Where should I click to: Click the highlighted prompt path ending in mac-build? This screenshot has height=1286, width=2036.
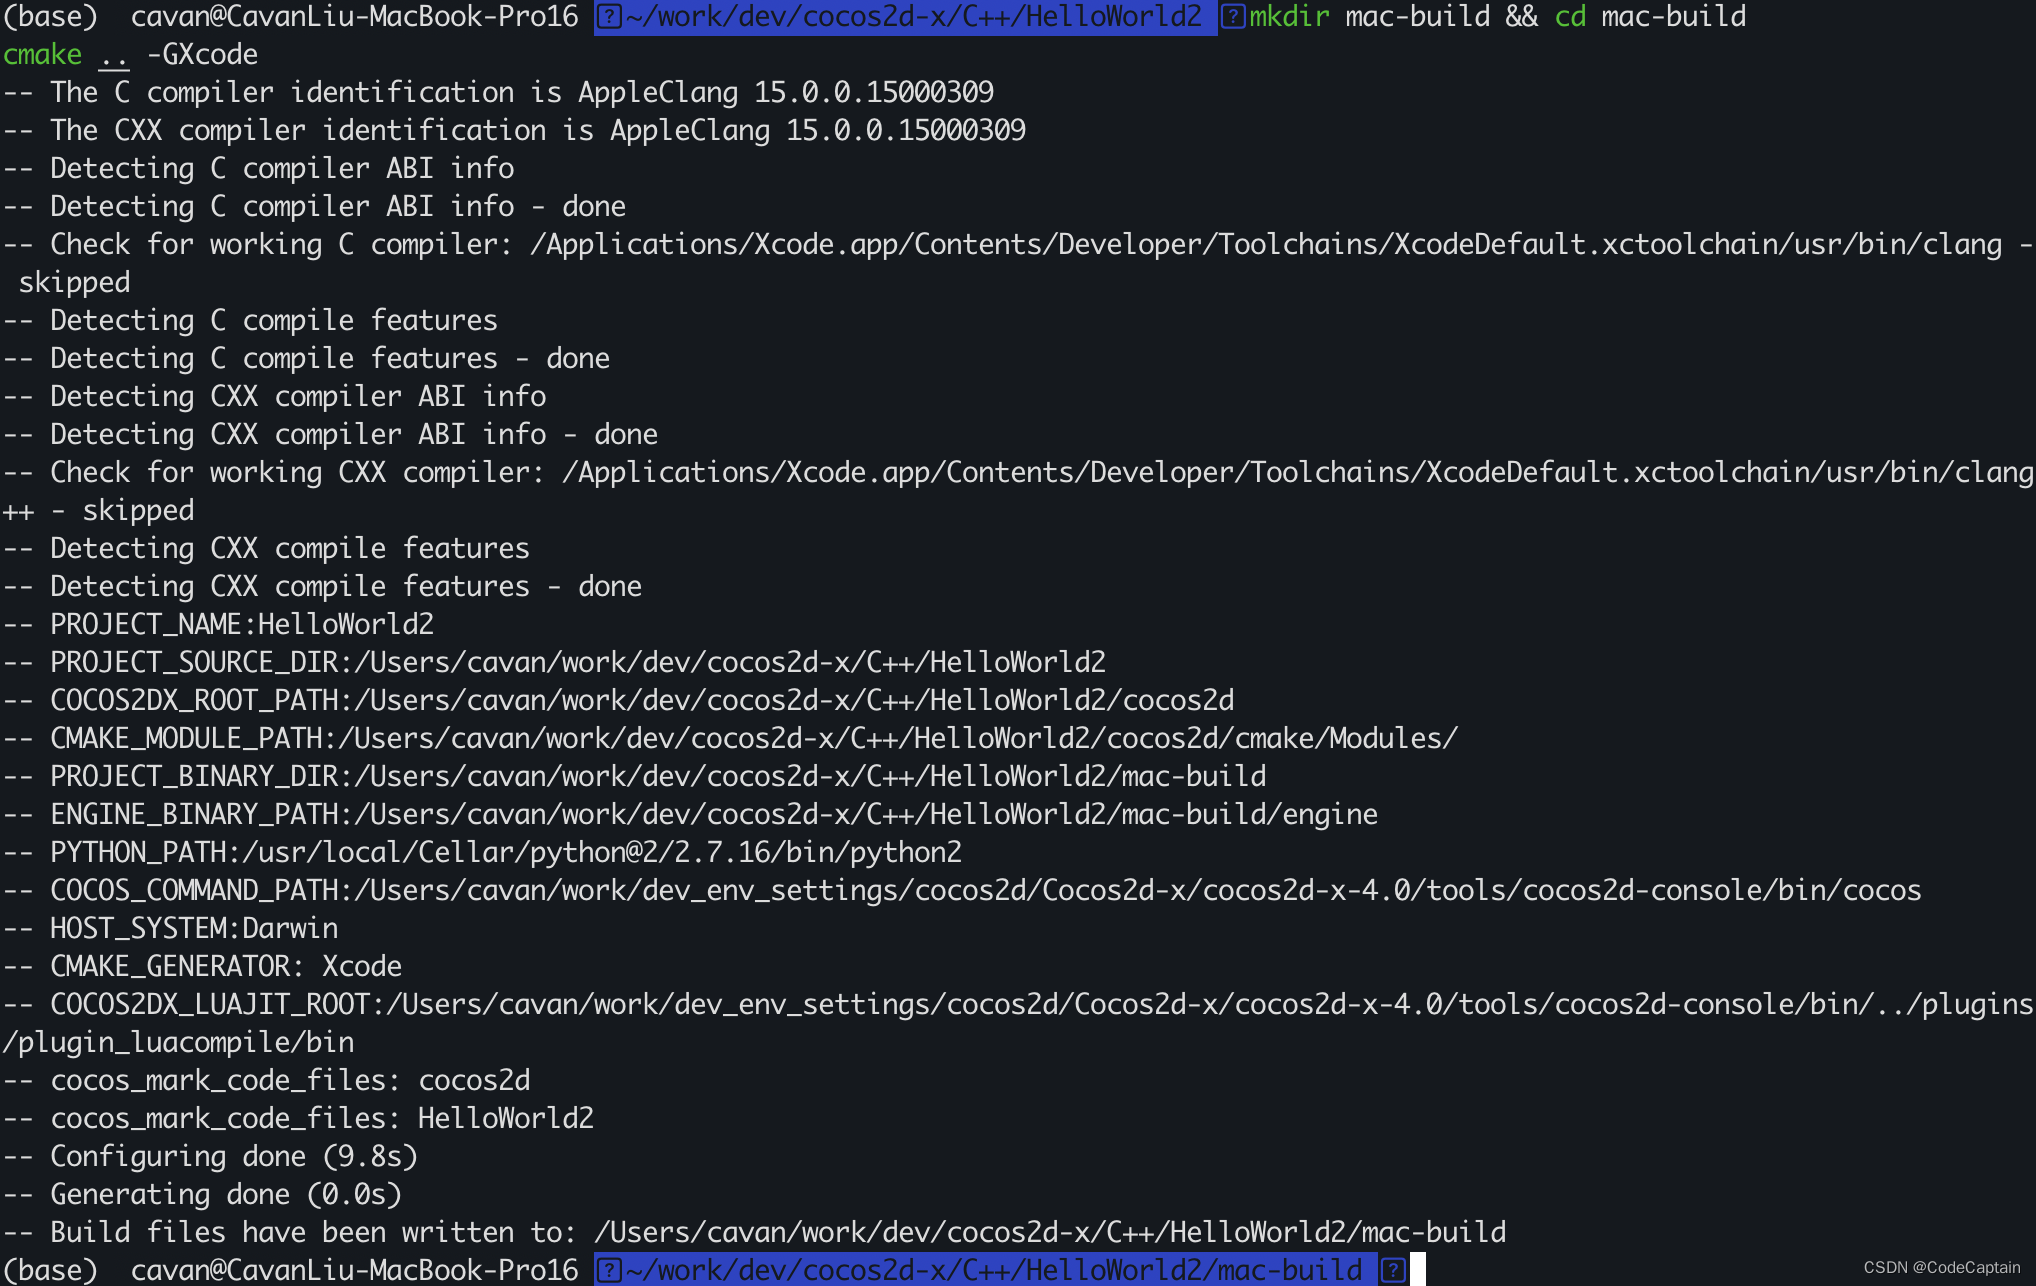(985, 1271)
